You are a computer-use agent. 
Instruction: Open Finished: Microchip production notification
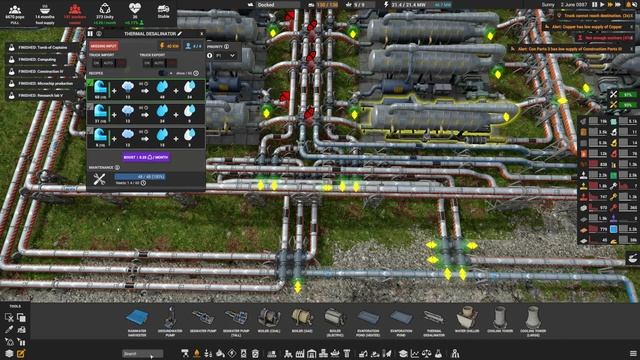(42, 84)
